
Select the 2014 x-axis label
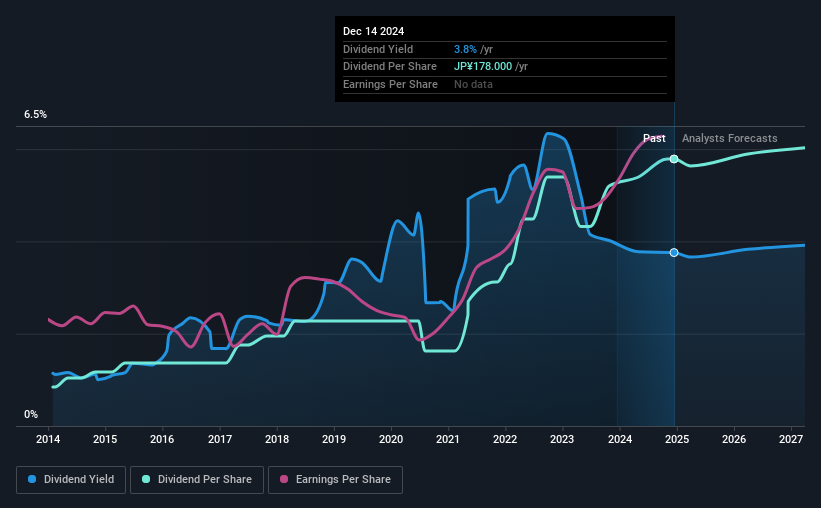click(x=48, y=439)
